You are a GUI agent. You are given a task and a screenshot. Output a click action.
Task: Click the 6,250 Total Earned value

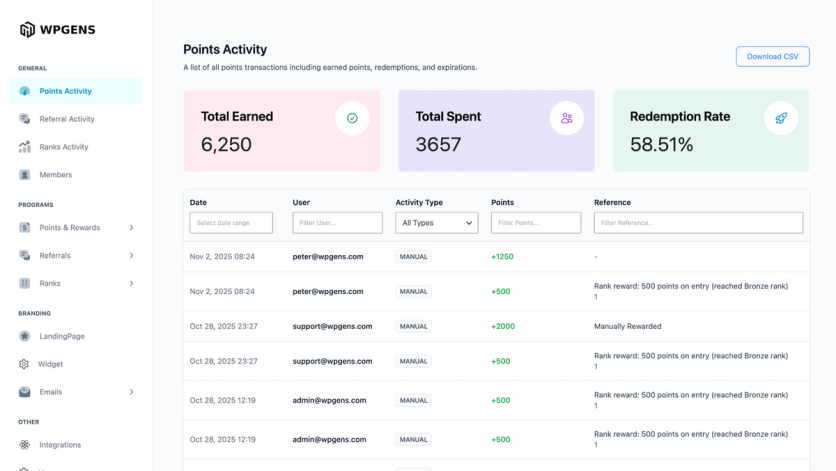click(x=226, y=145)
